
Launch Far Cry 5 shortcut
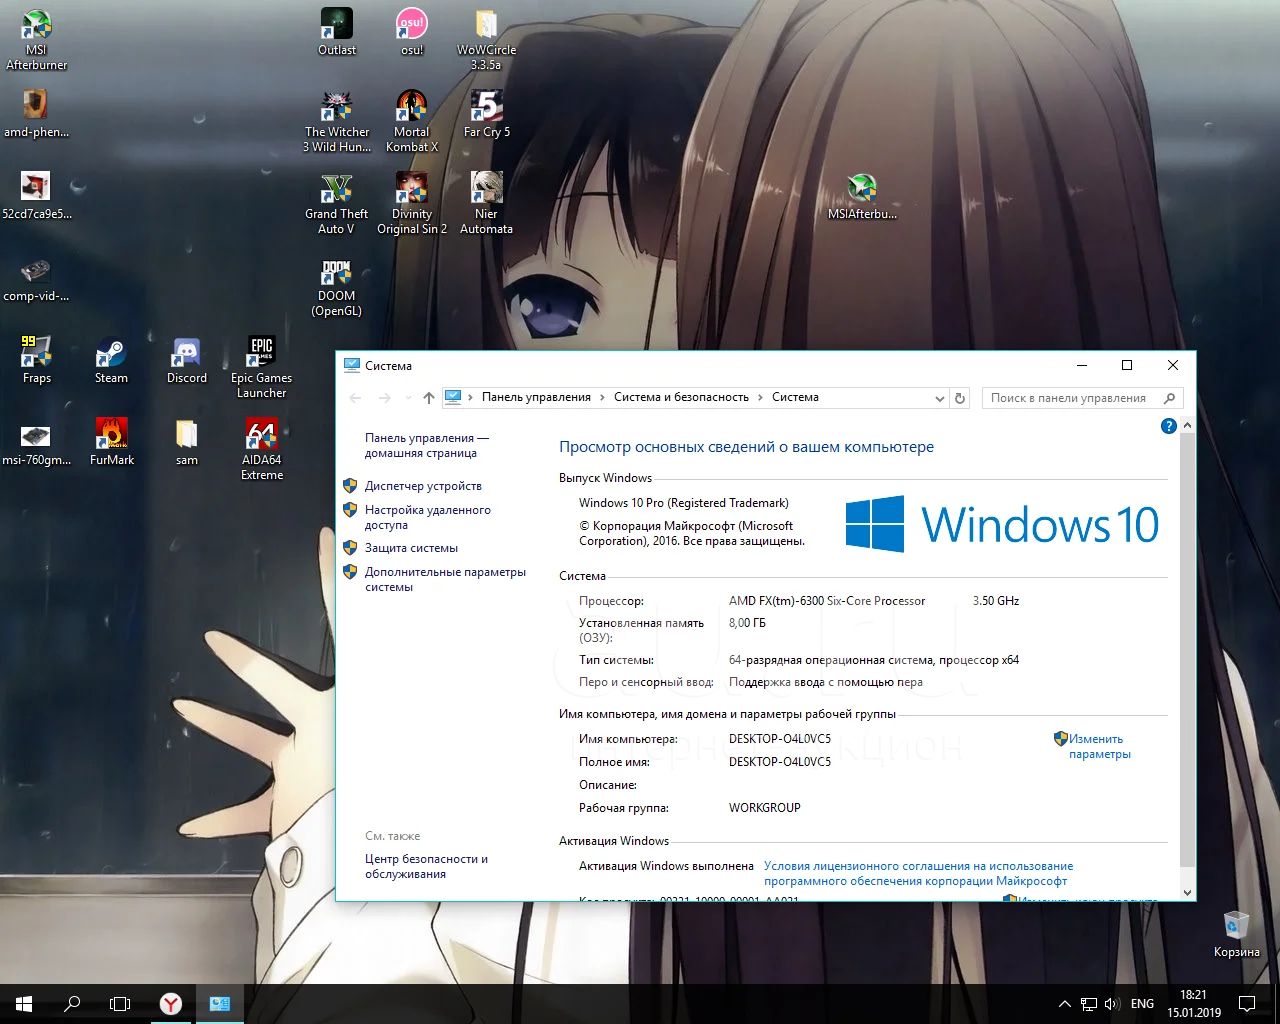tap(486, 113)
